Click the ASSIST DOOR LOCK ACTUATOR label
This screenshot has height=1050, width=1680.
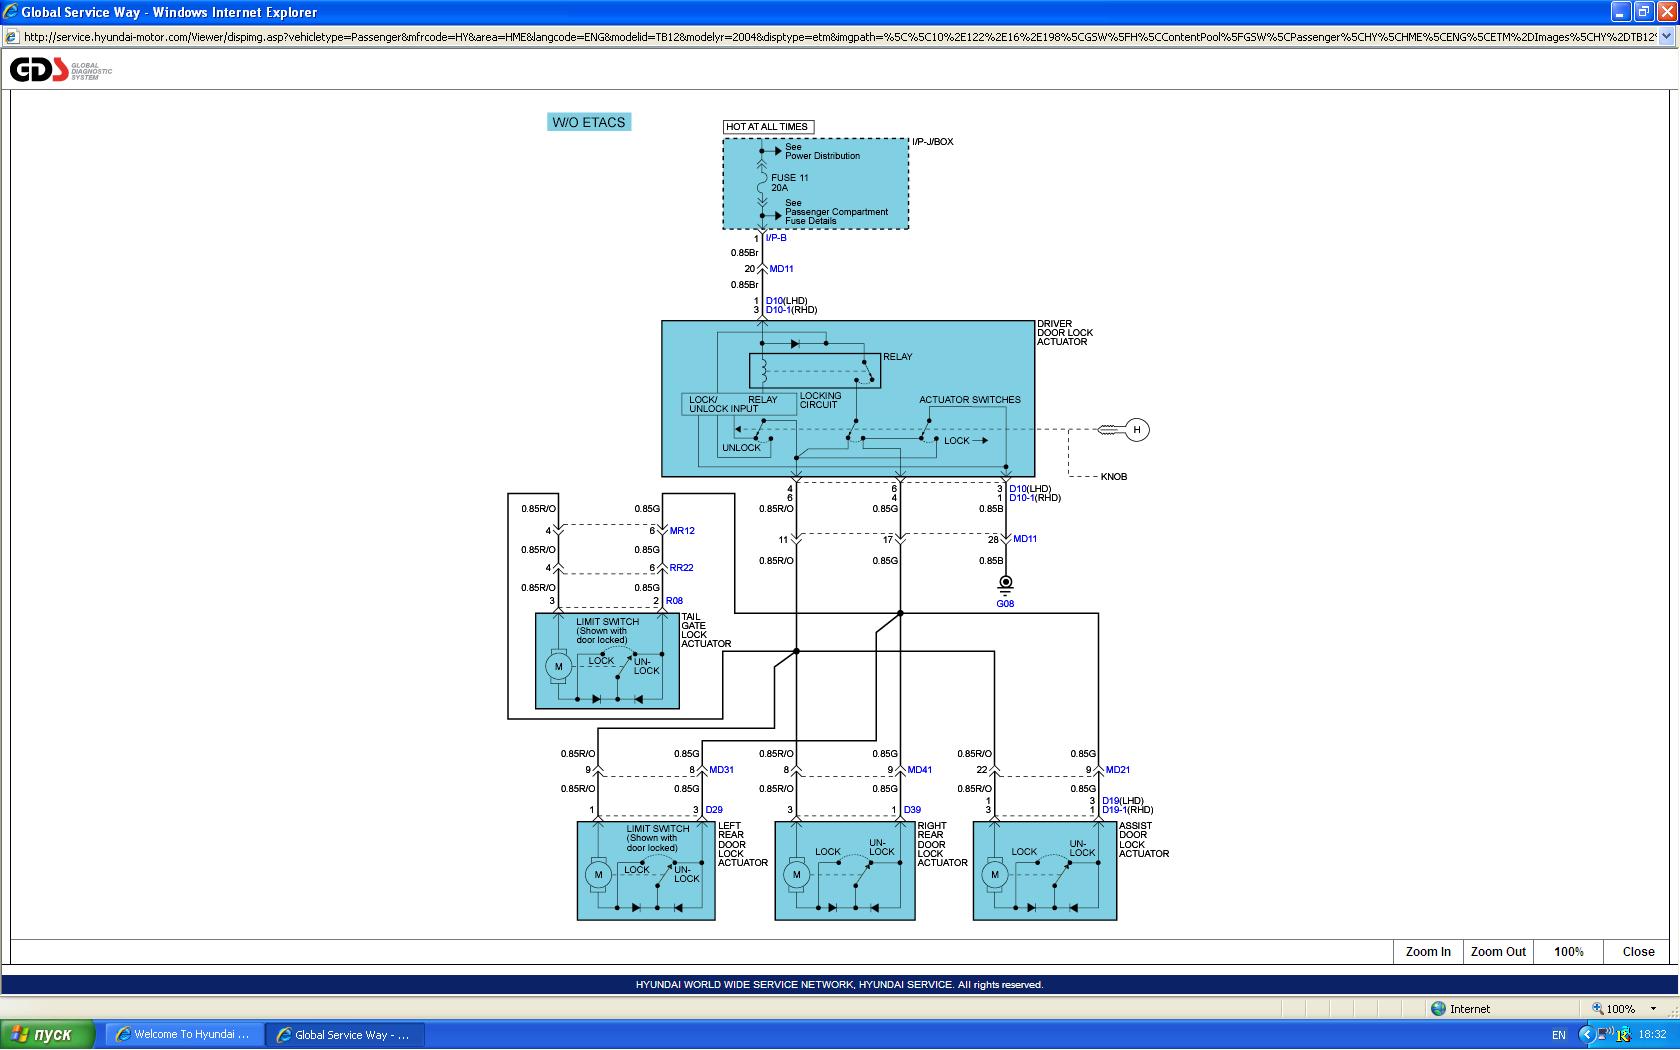(x=1144, y=840)
